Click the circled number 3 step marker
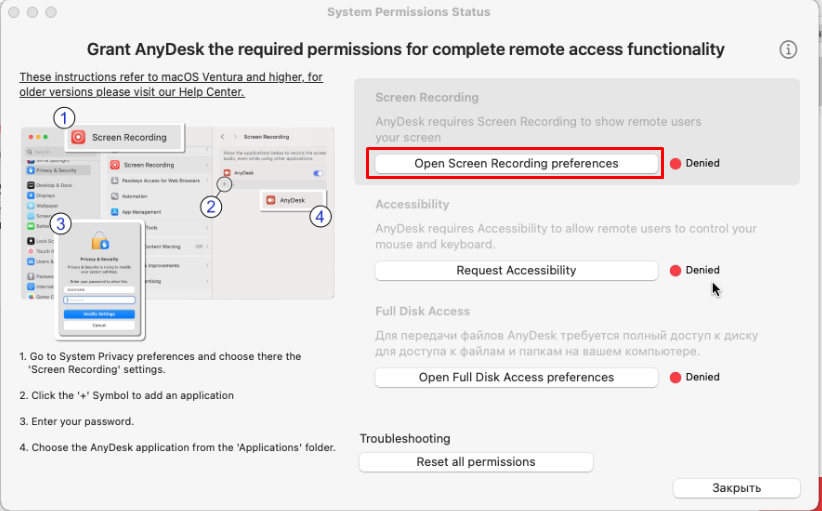This screenshot has height=511, width=822. coord(62,224)
